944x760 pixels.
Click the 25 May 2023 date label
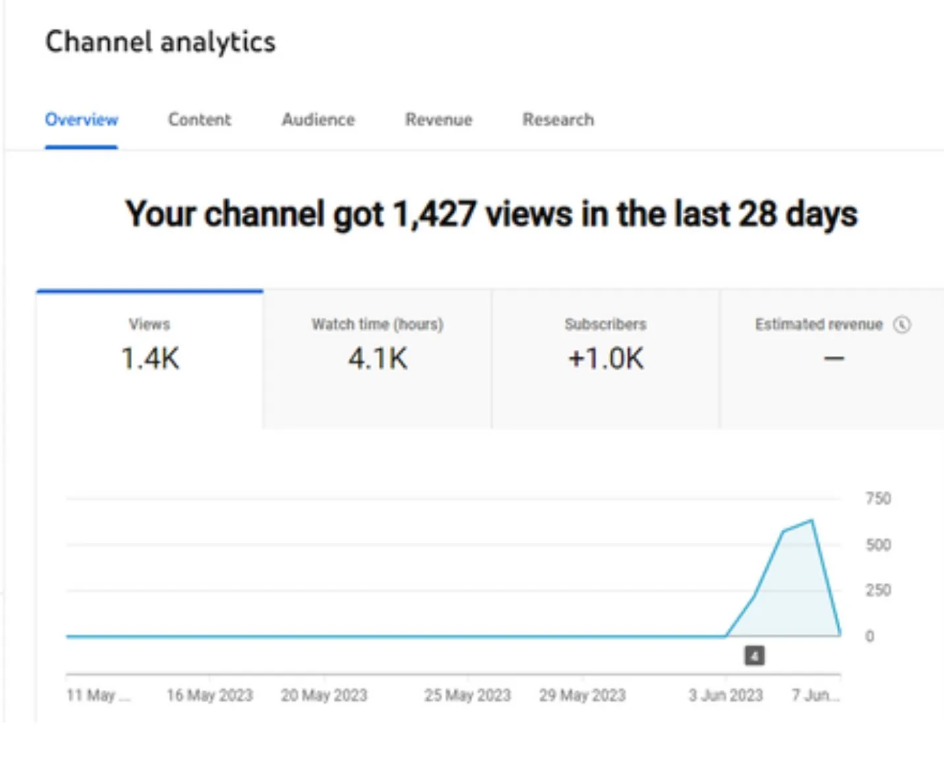point(467,696)
